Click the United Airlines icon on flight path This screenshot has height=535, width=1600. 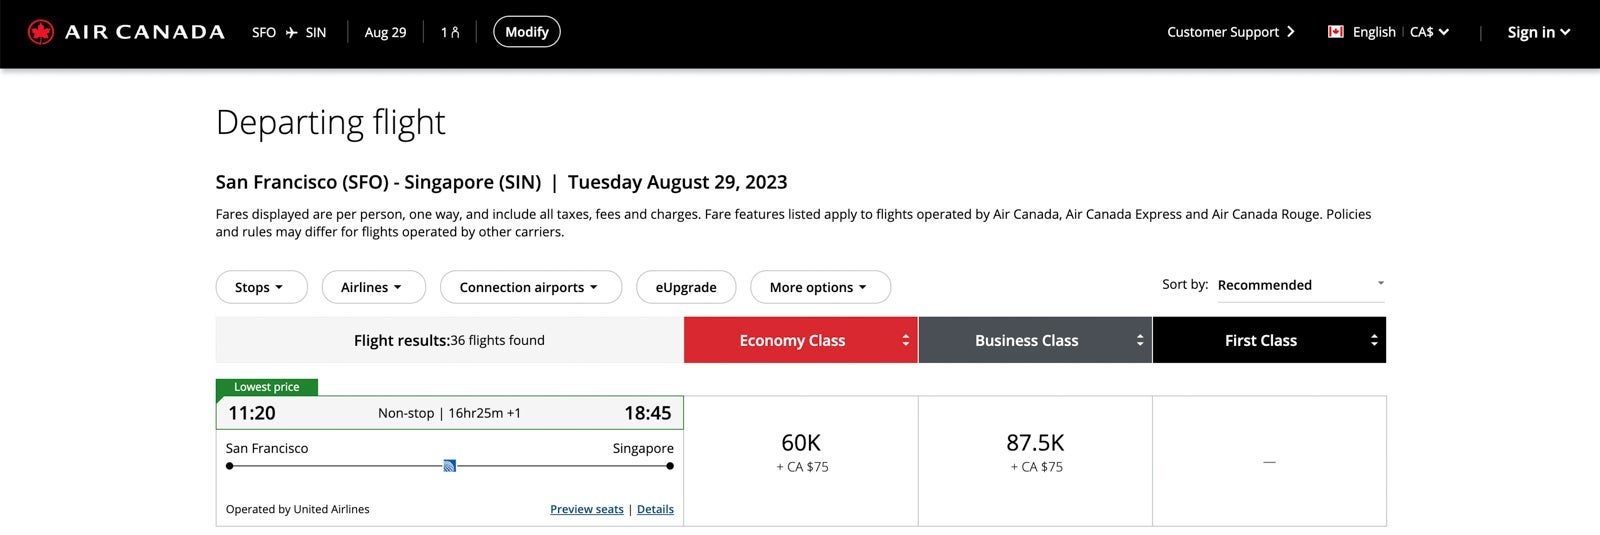click(450, 466)
